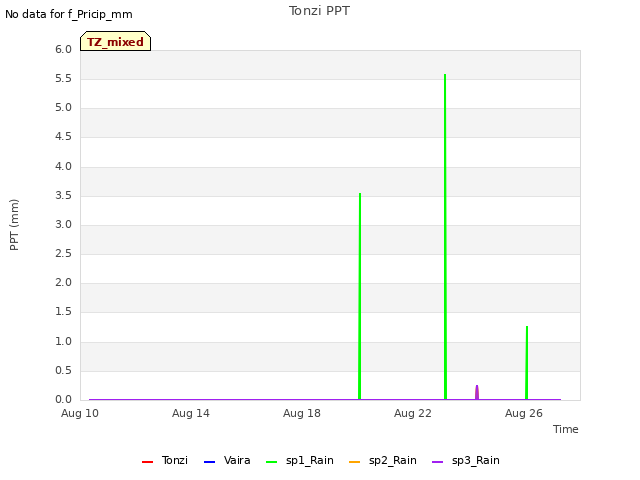Click the Time x-axis title

pyautogui.click(x=566, y=429)
